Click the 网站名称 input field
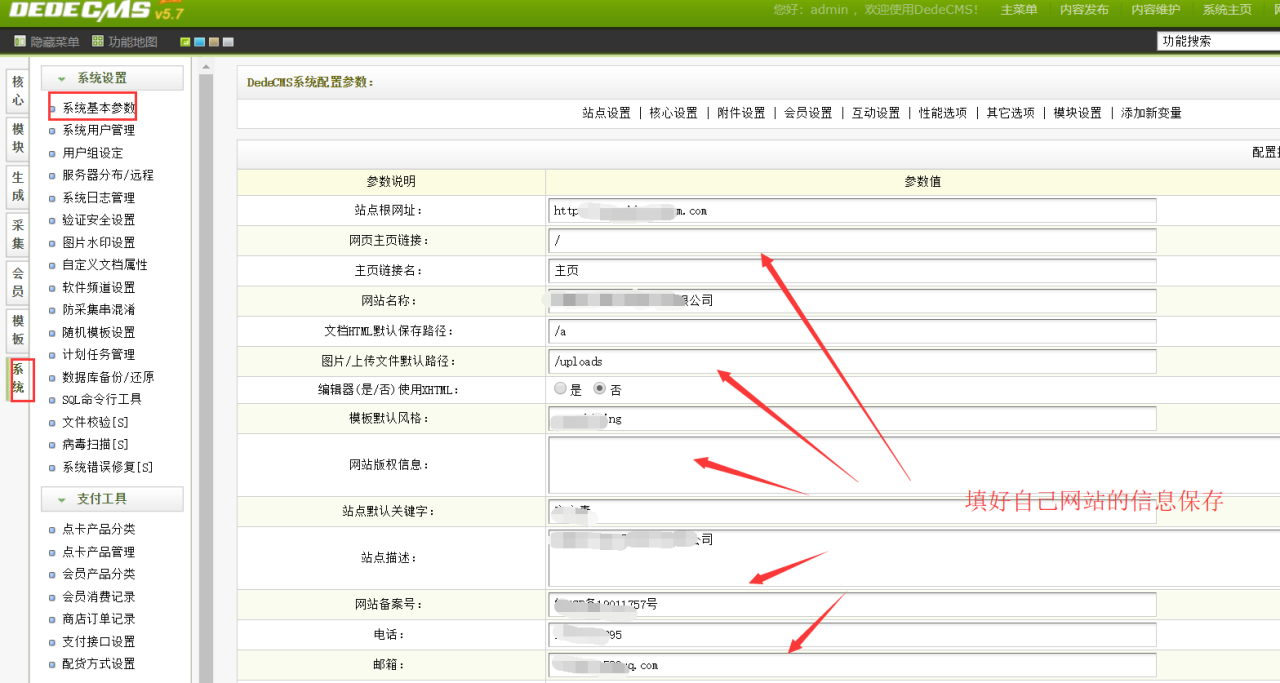 click(x=852, y=300)
